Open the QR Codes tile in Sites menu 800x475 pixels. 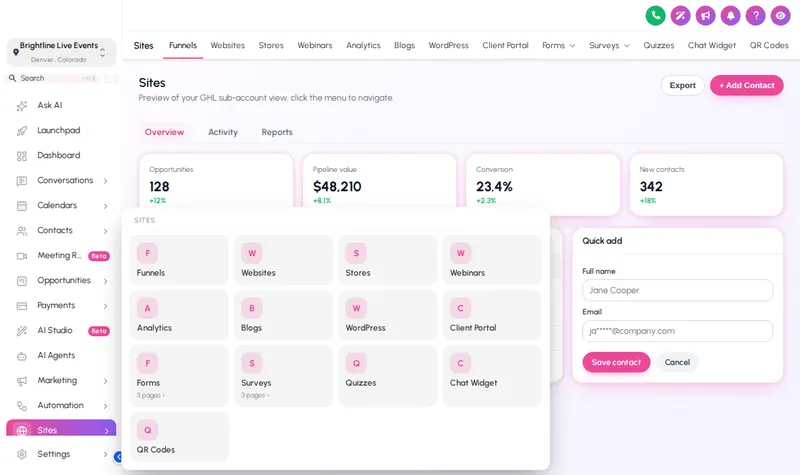tap(179, 437)
